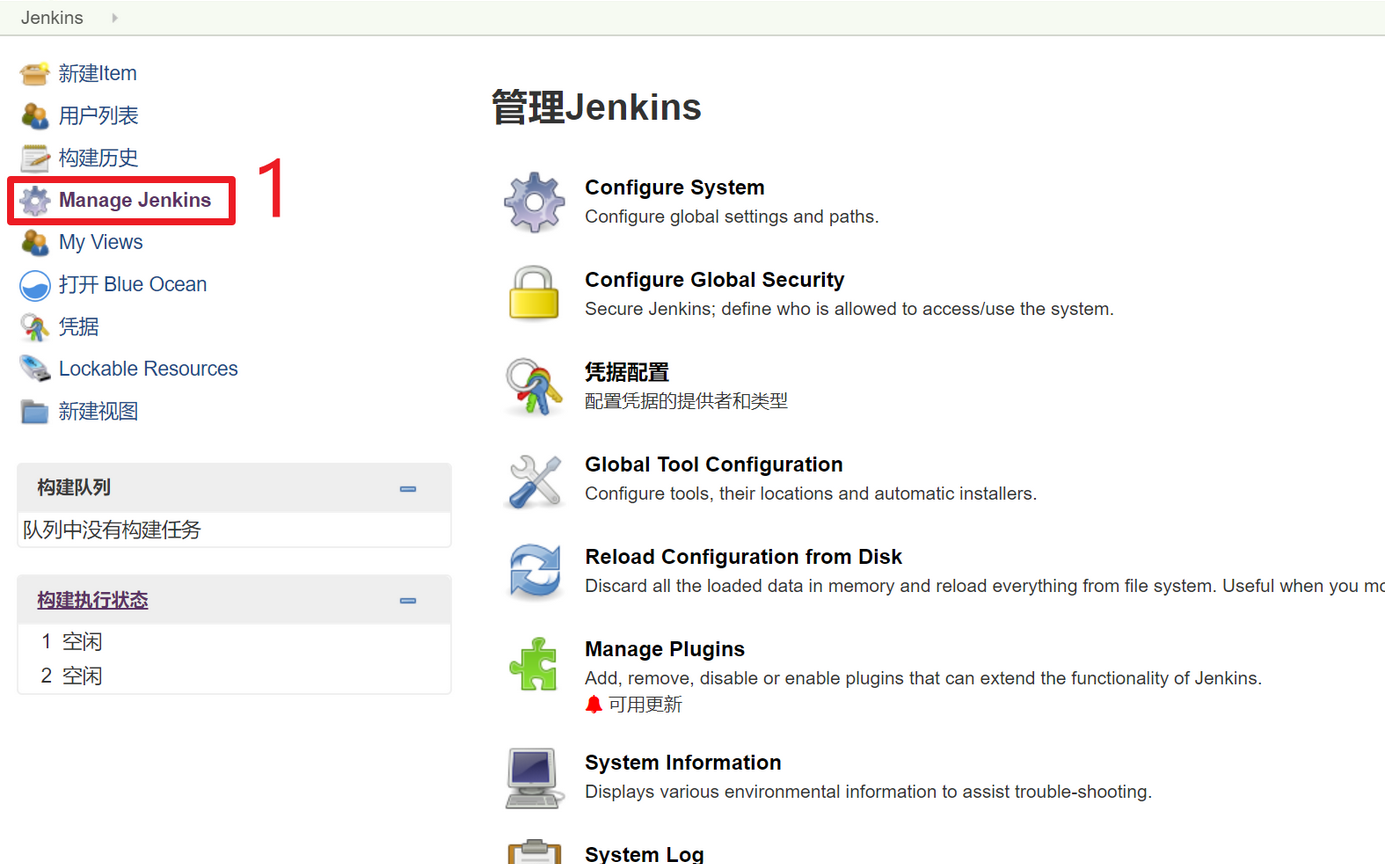Click the red bell 可用更新 icon
Viewport: 1385px width, 864px height.
(x=594, y=705)
